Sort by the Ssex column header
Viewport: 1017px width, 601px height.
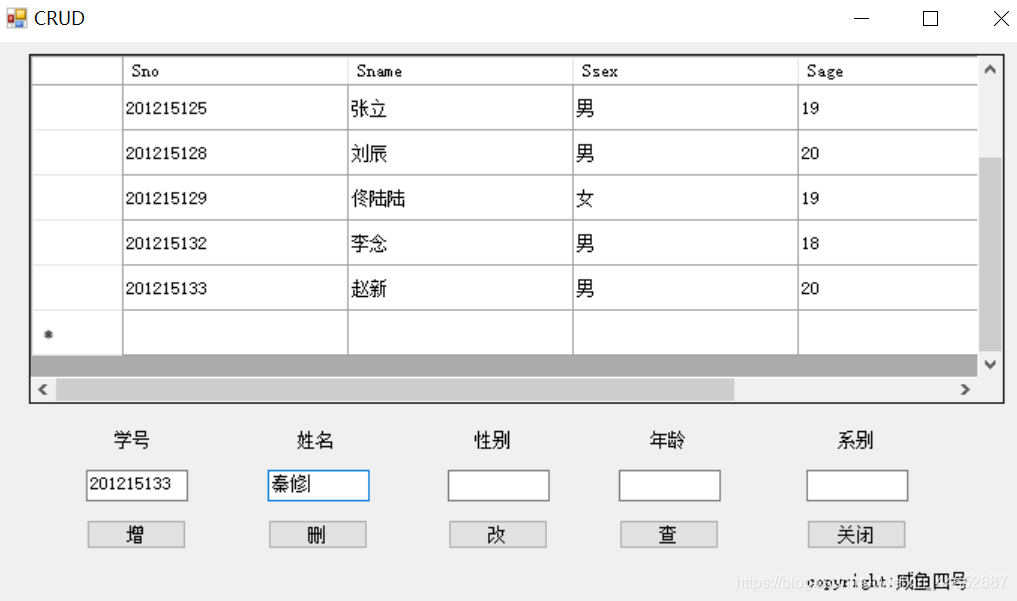(685, 71)
